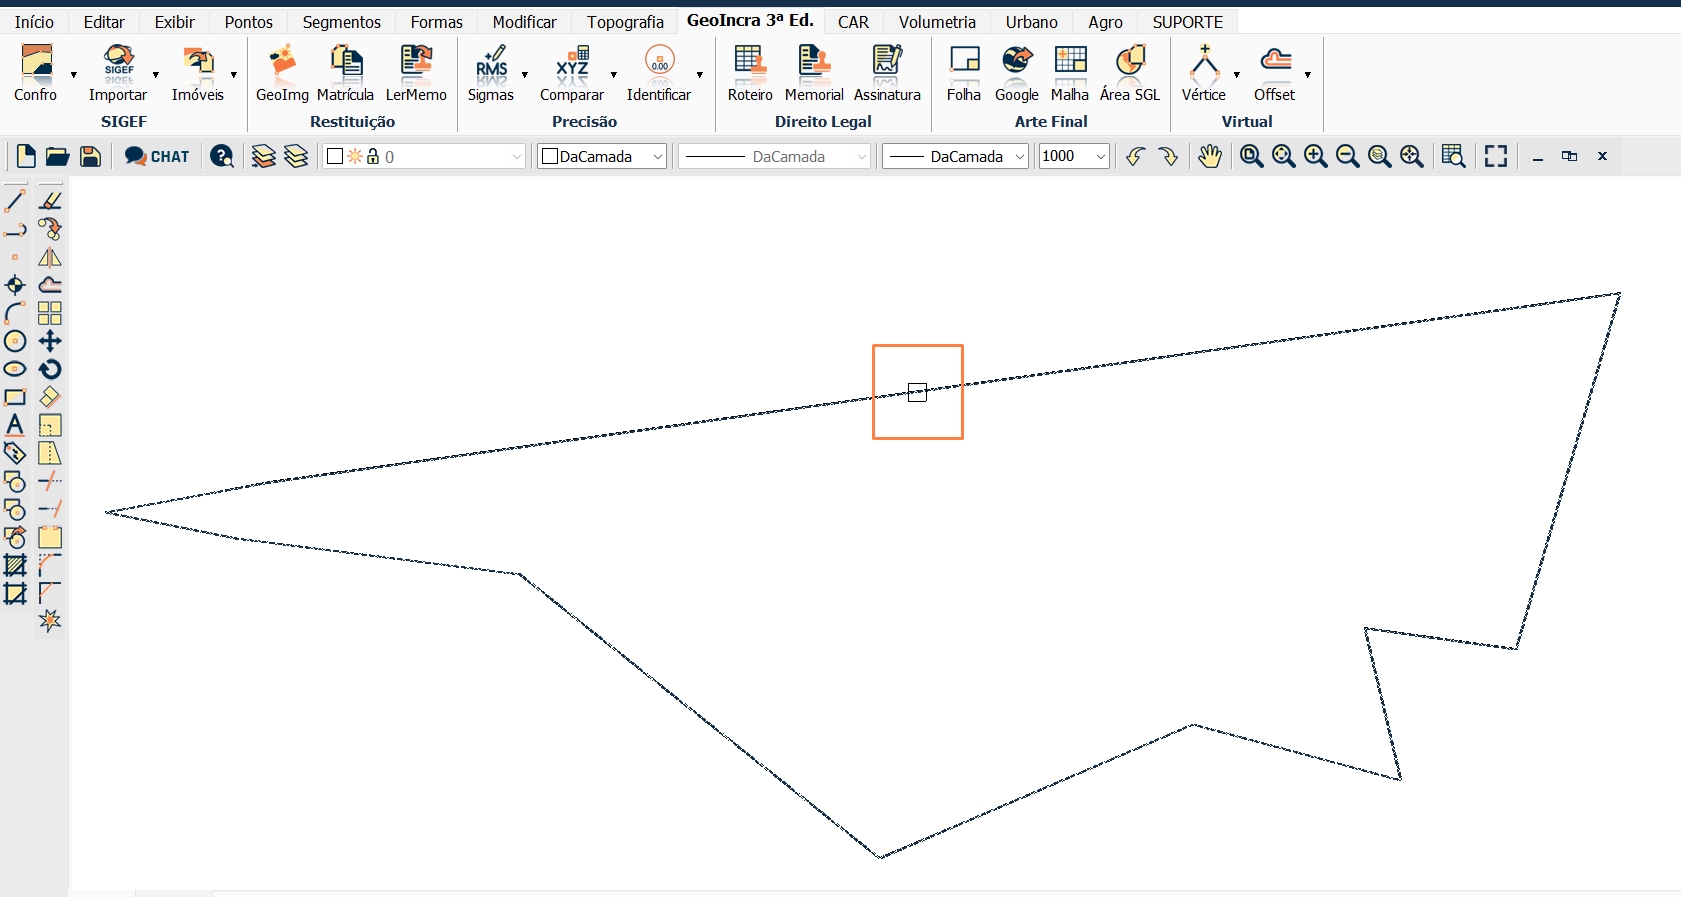Image resolution: width=1681 pixels, height=897 pixels.
Task: Expand the Comparar dropdown arrow
Action: (614, 75)
